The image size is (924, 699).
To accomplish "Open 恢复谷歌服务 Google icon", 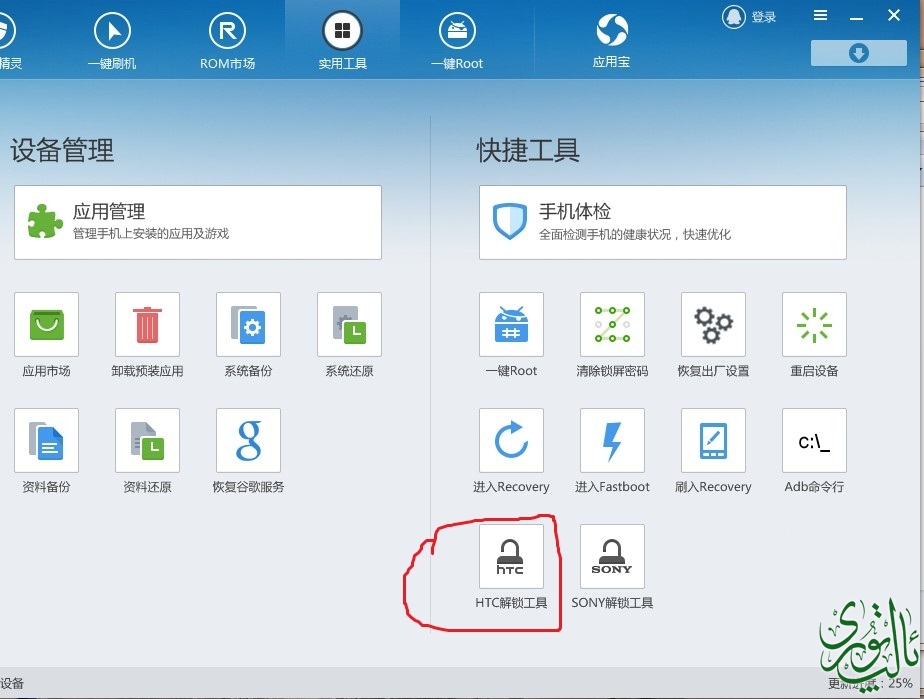I will (248, 441).
